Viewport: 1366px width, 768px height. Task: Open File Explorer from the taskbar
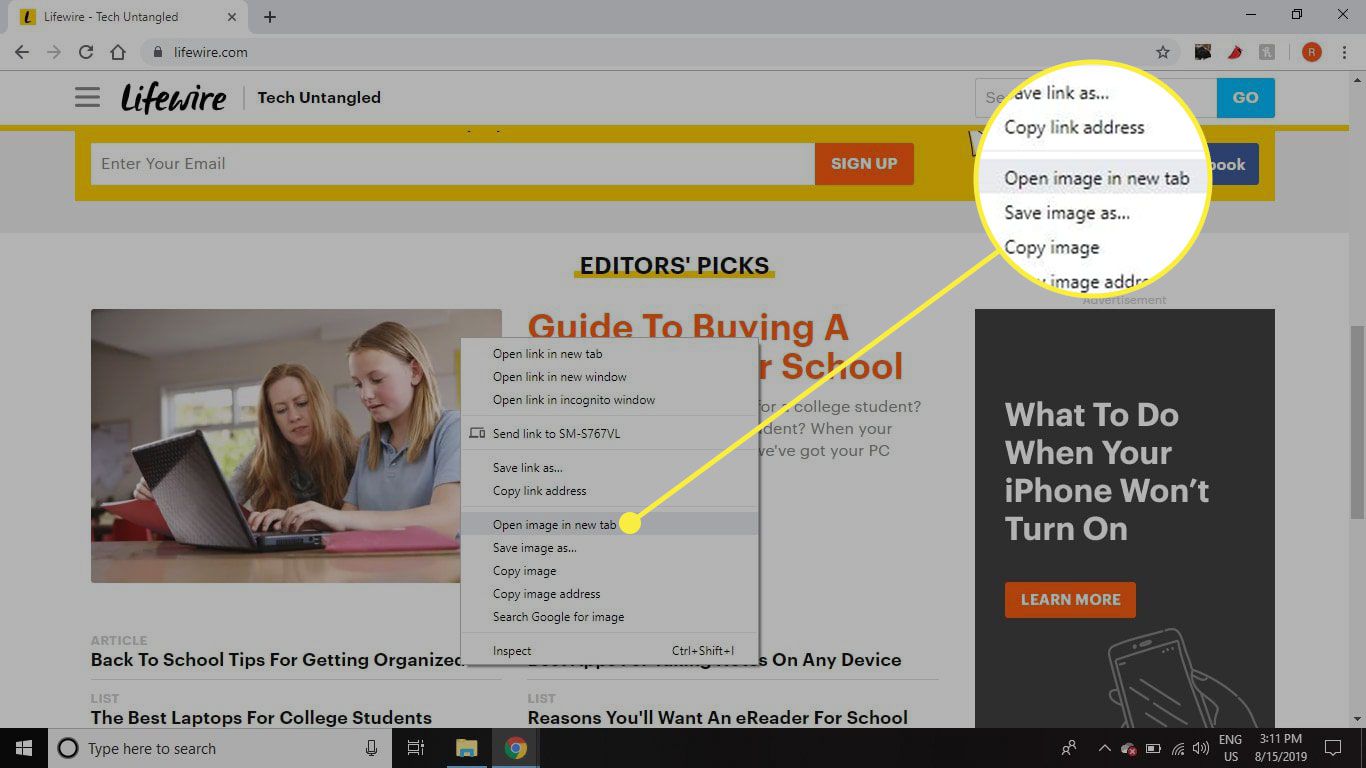[x=466, y=748]
